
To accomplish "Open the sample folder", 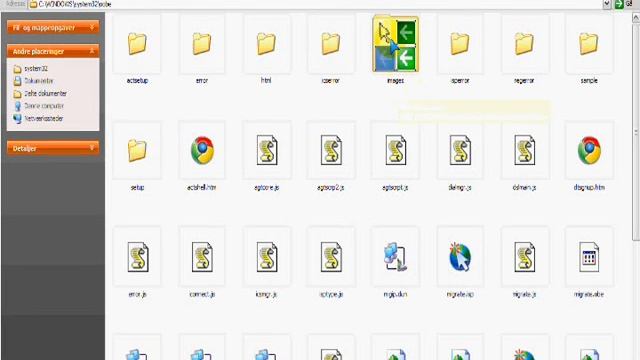I will click(589, 44).
